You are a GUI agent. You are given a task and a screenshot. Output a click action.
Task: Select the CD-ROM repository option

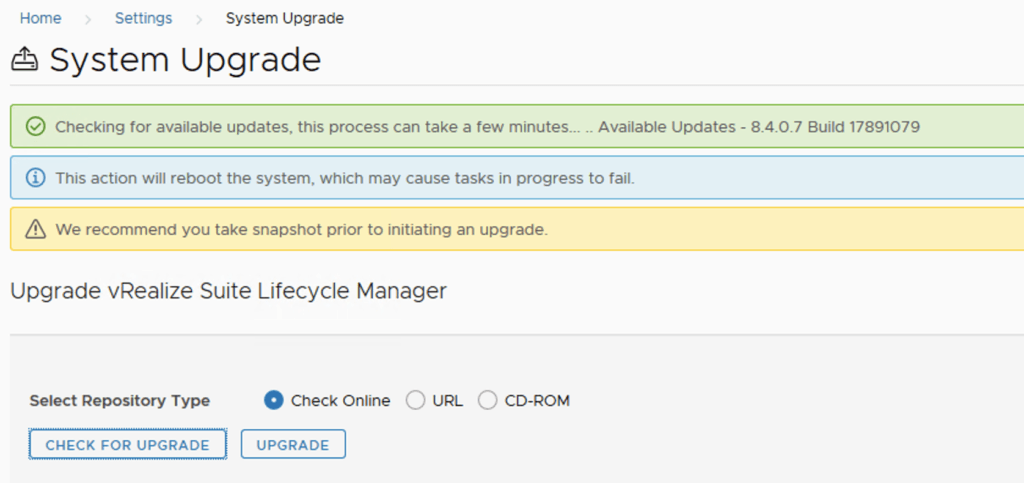pyautogui.click(x=488, y=401)
